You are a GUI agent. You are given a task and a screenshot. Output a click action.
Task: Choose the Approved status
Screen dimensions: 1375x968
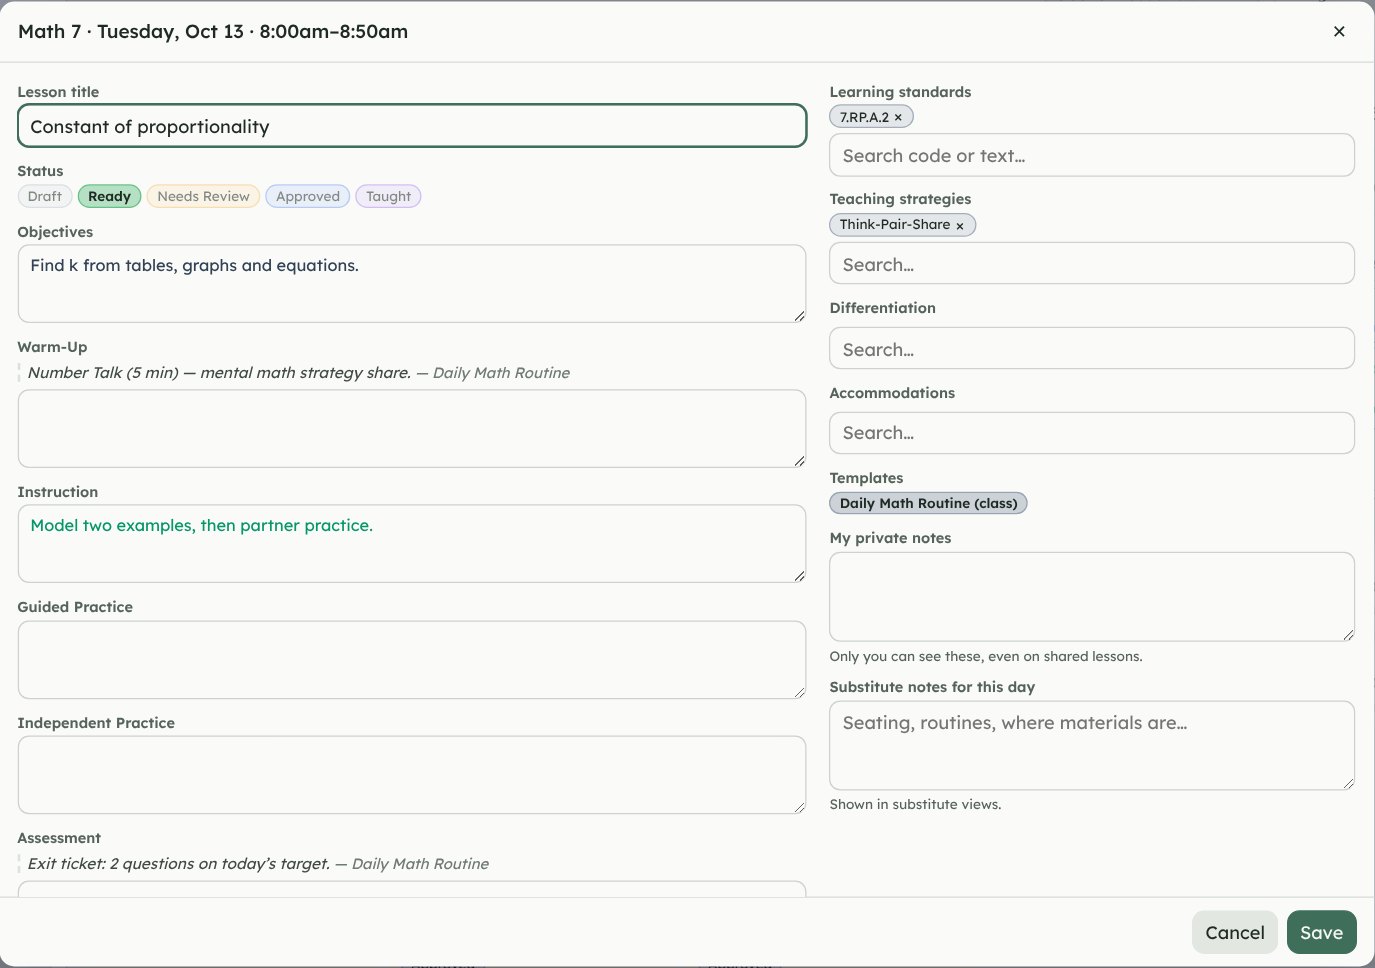pos(308,196)
